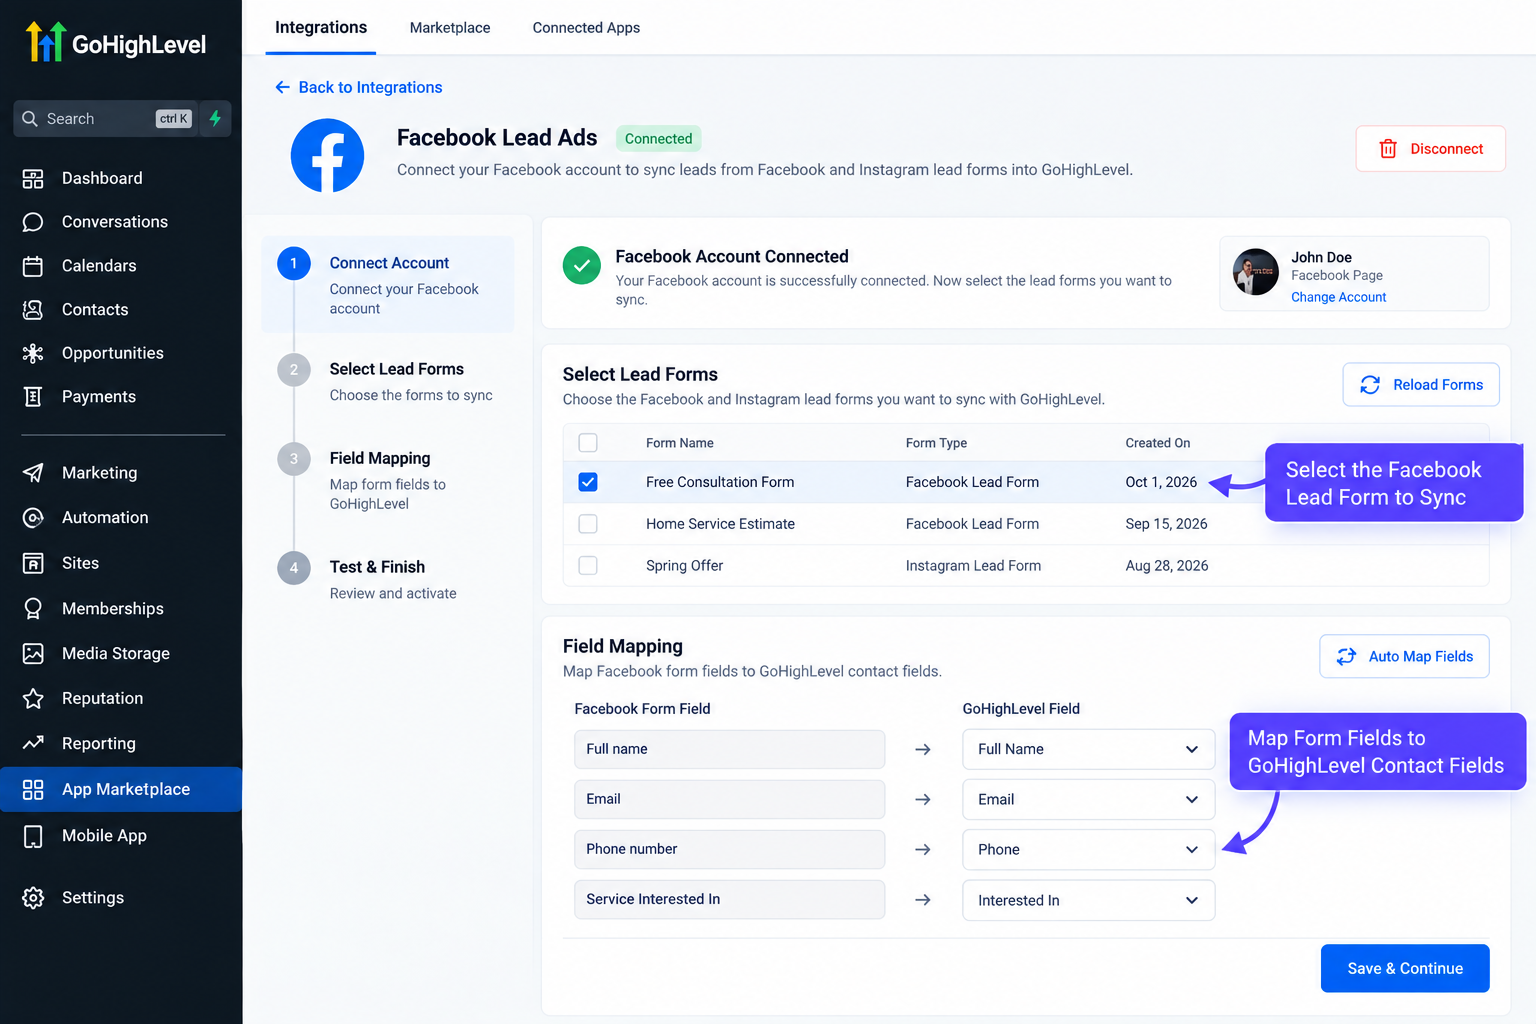Viewport: 1536px width, 1024px height.
Task: Switch to the Marketplace tab
Action: pos(450,28)
